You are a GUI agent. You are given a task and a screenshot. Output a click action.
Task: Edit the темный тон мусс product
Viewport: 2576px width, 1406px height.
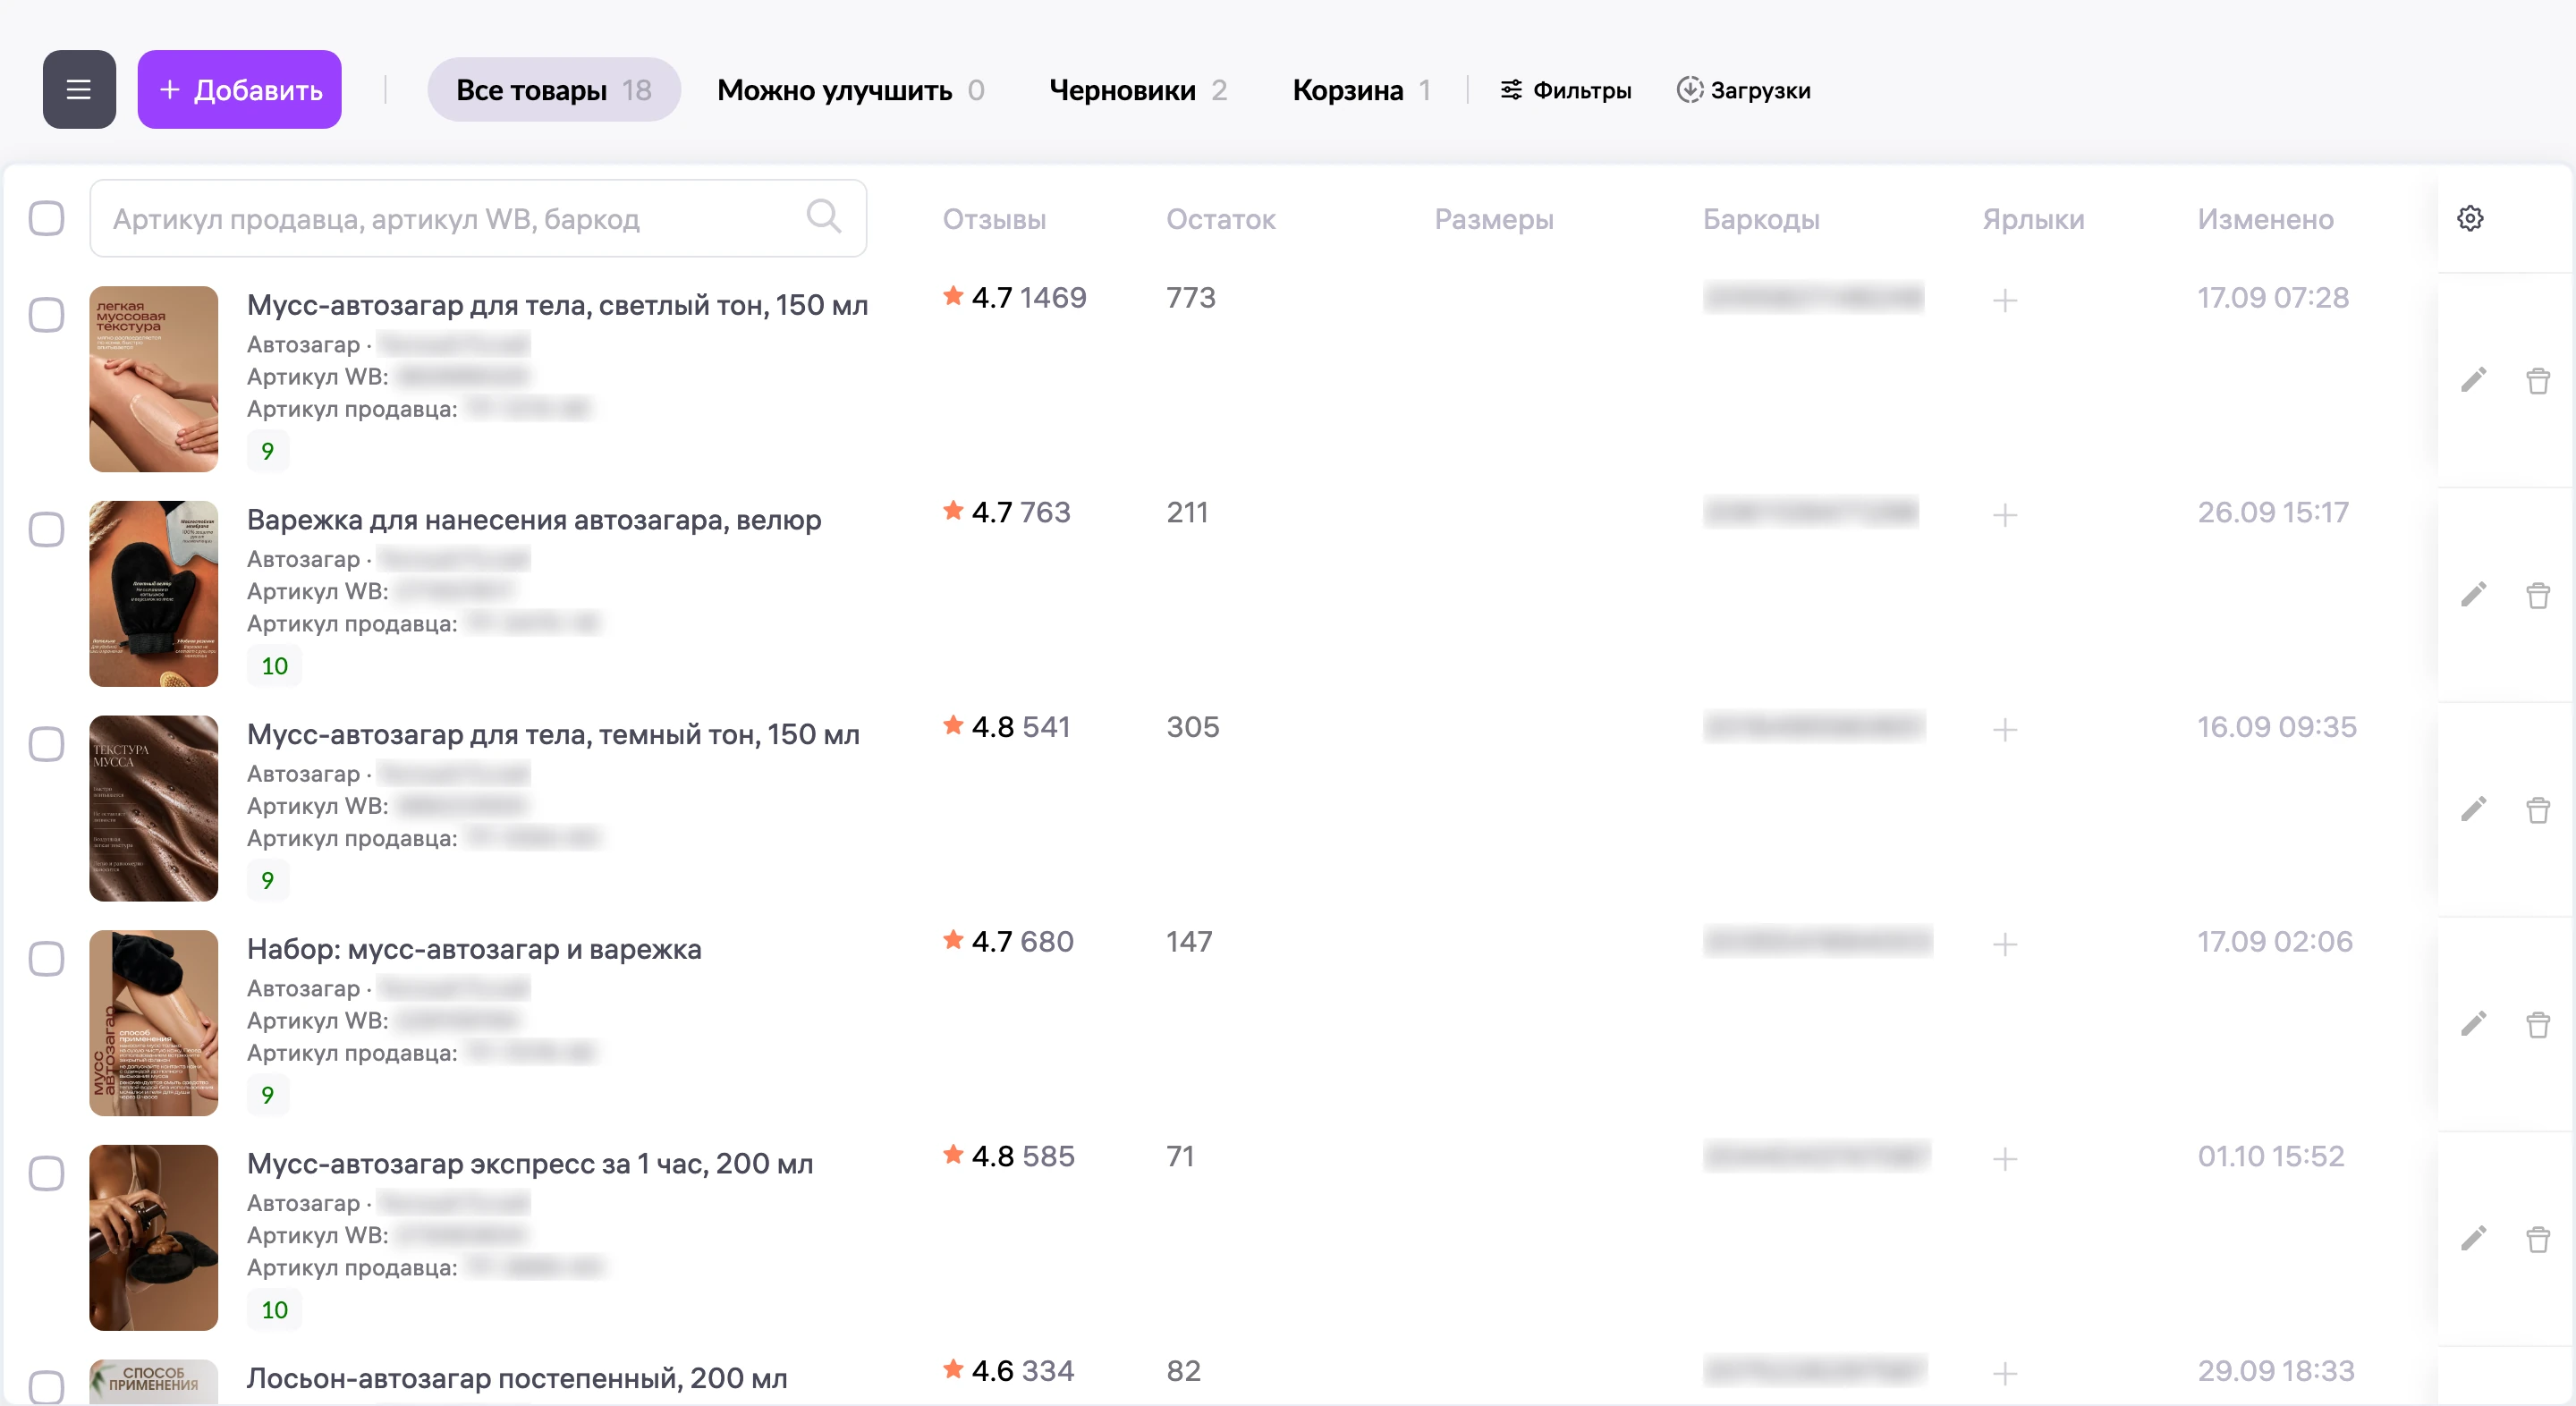click(x=2474, y=809)
